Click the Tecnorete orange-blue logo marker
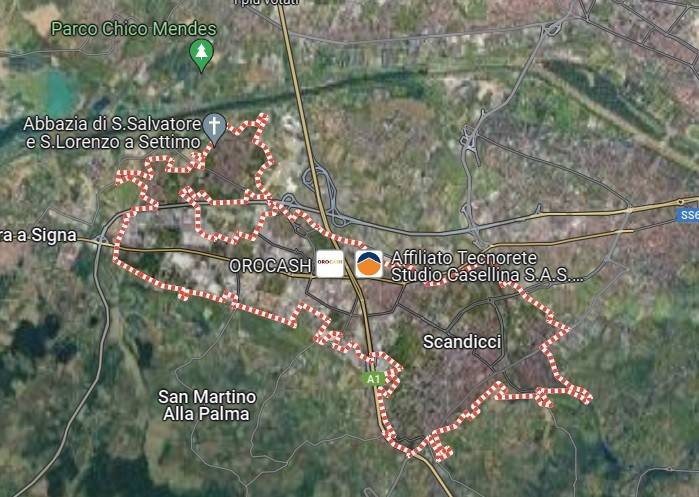Screen dimensions: 699x497 [369, 264]
